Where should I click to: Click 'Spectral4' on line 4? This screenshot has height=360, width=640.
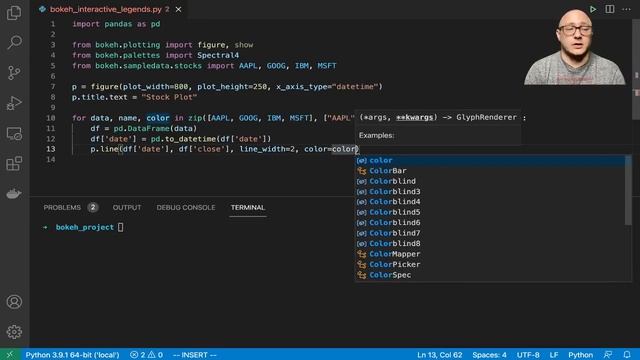(218, 55)
